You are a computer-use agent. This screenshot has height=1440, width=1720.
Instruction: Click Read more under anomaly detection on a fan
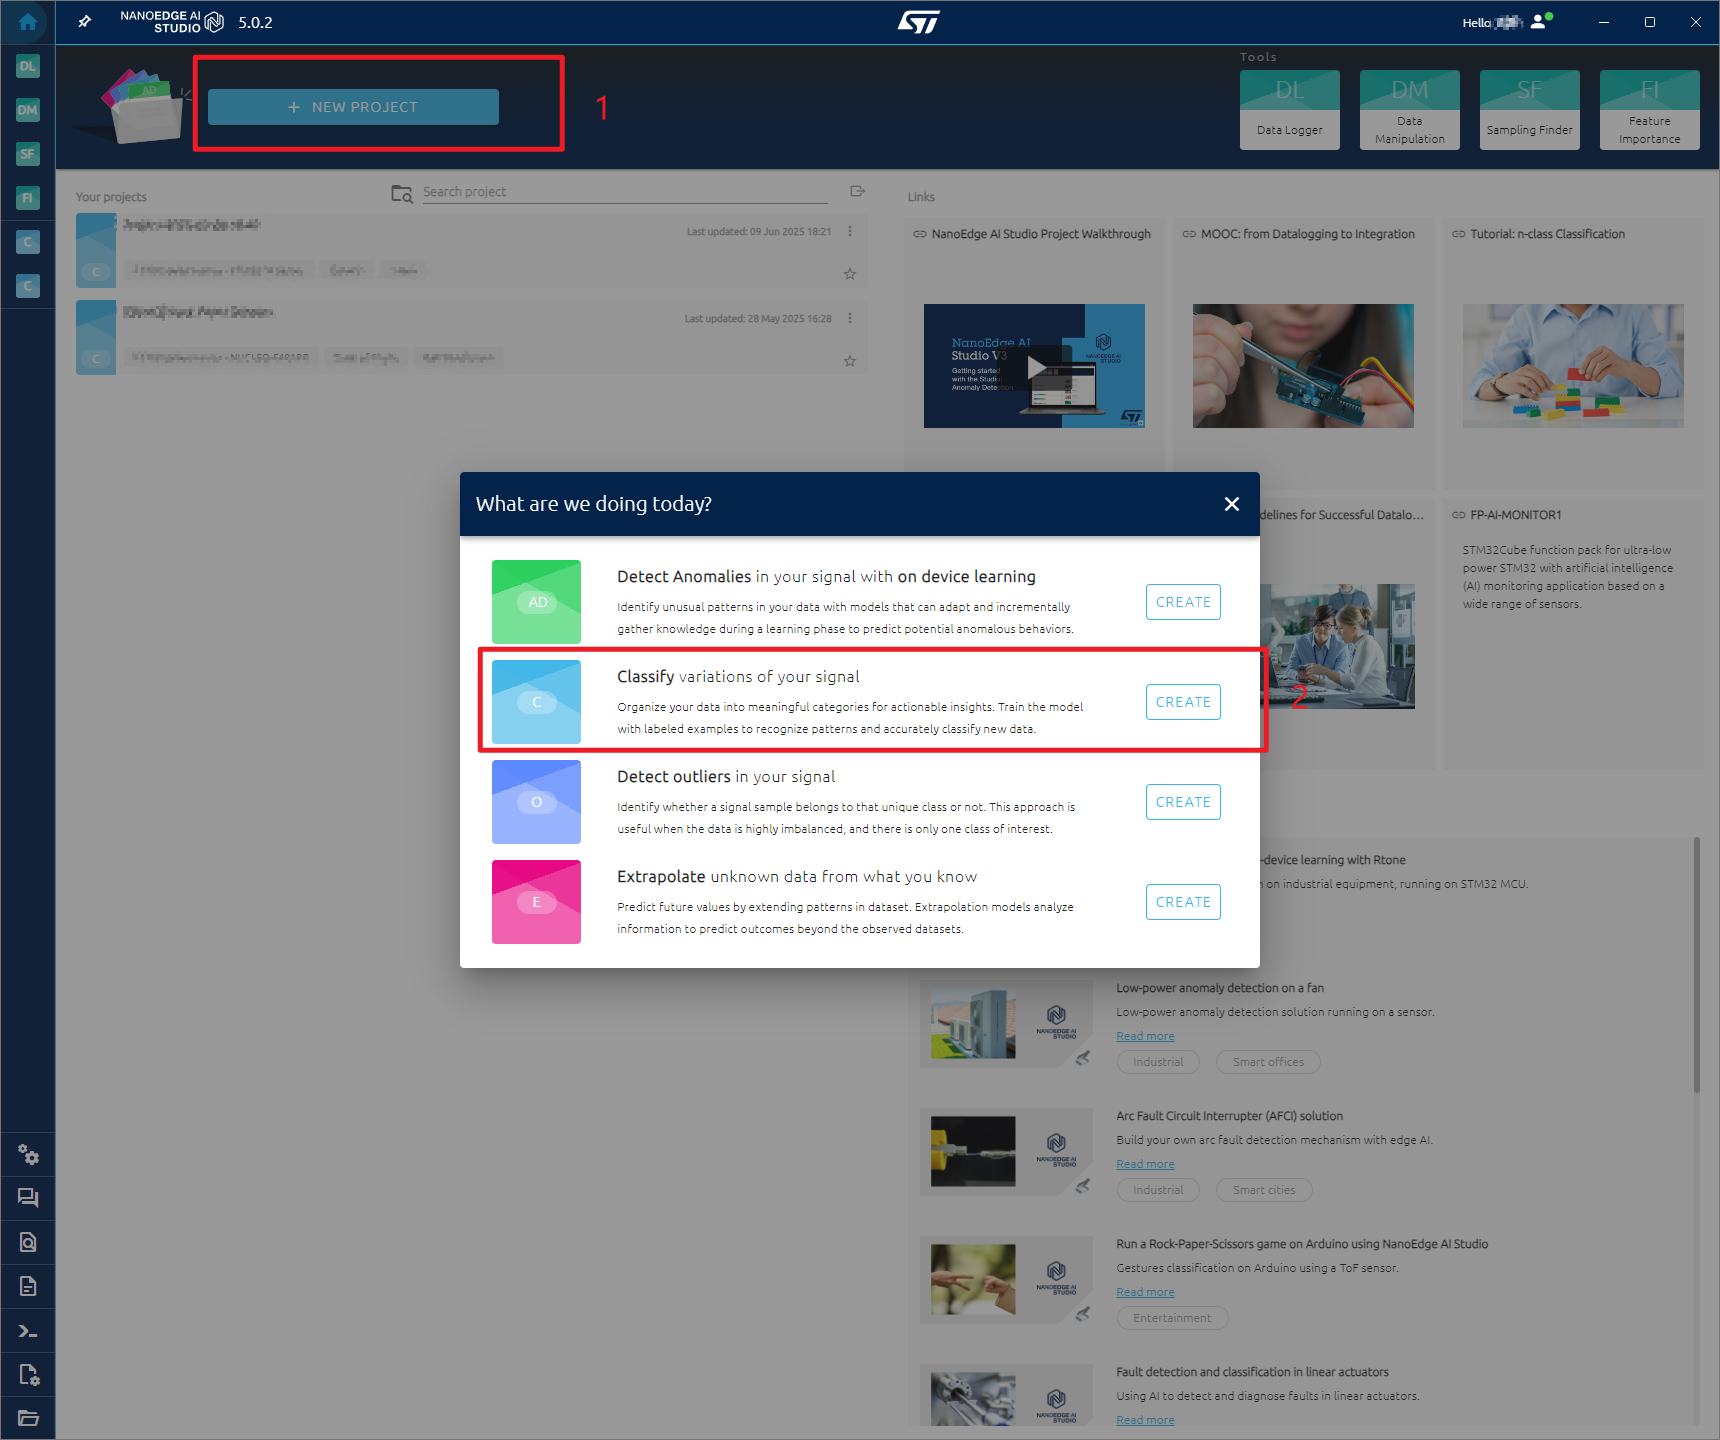[x=1145, y=1036]
